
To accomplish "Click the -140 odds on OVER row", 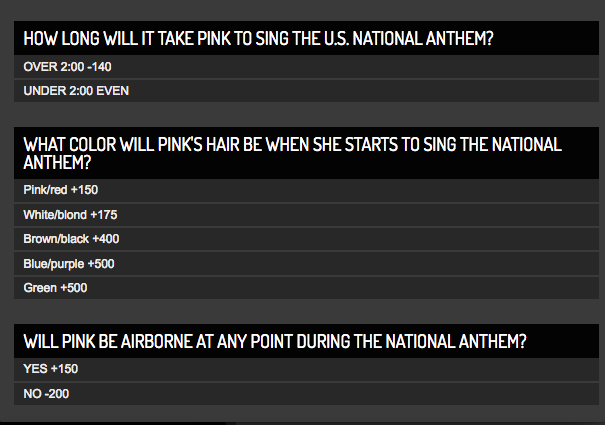I will point(100,67).
